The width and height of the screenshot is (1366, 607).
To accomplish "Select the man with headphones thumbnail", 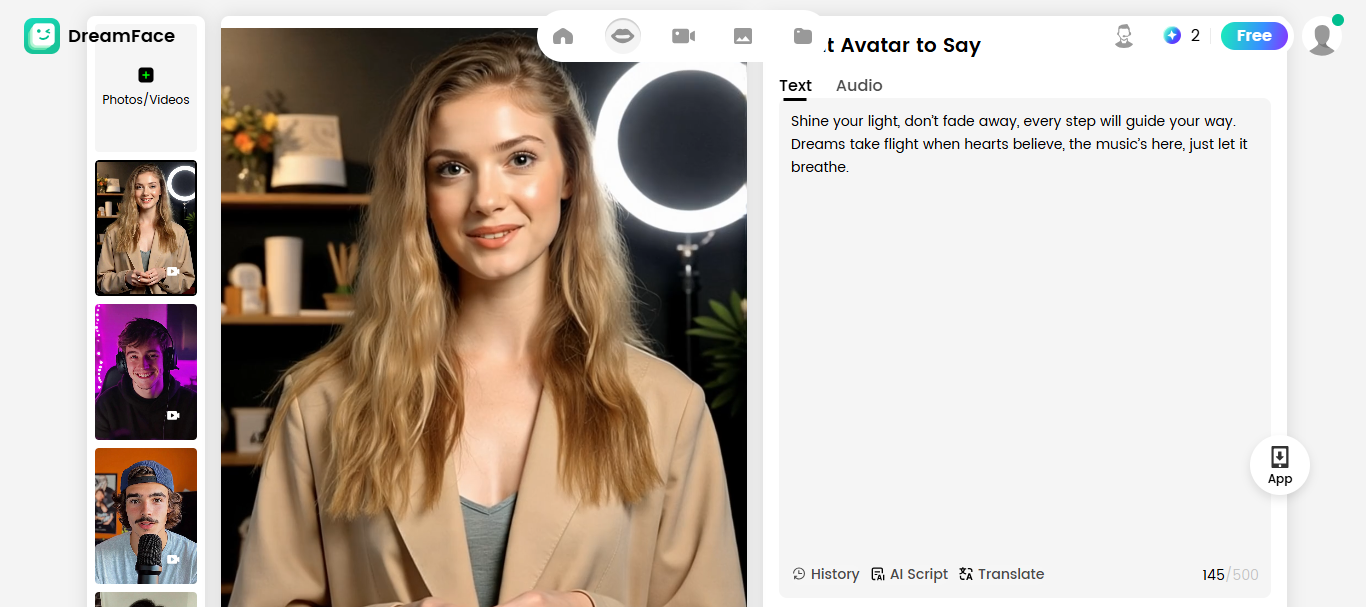I will coord(146,372).
